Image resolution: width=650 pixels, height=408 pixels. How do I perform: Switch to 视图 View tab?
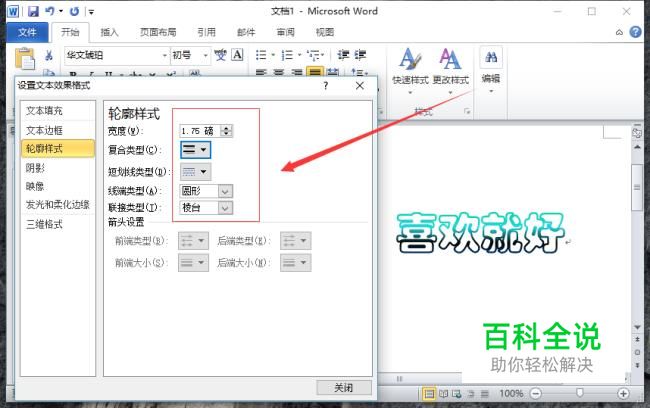(x=325, y=32)
